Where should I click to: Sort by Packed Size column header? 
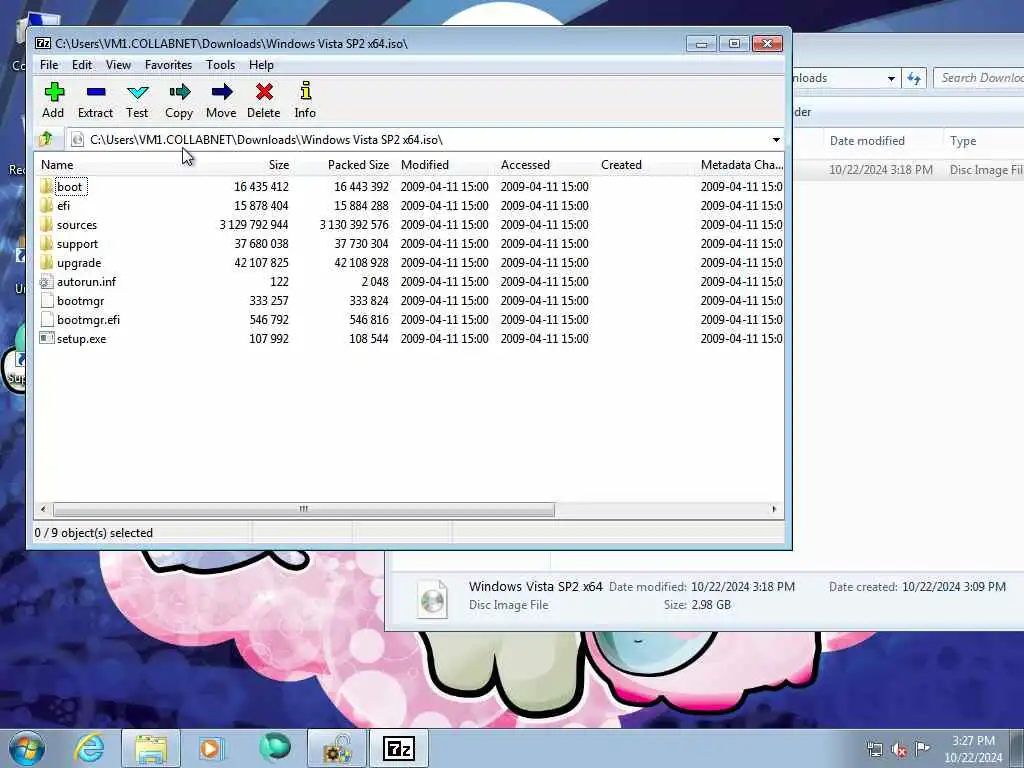pos(358,165)
